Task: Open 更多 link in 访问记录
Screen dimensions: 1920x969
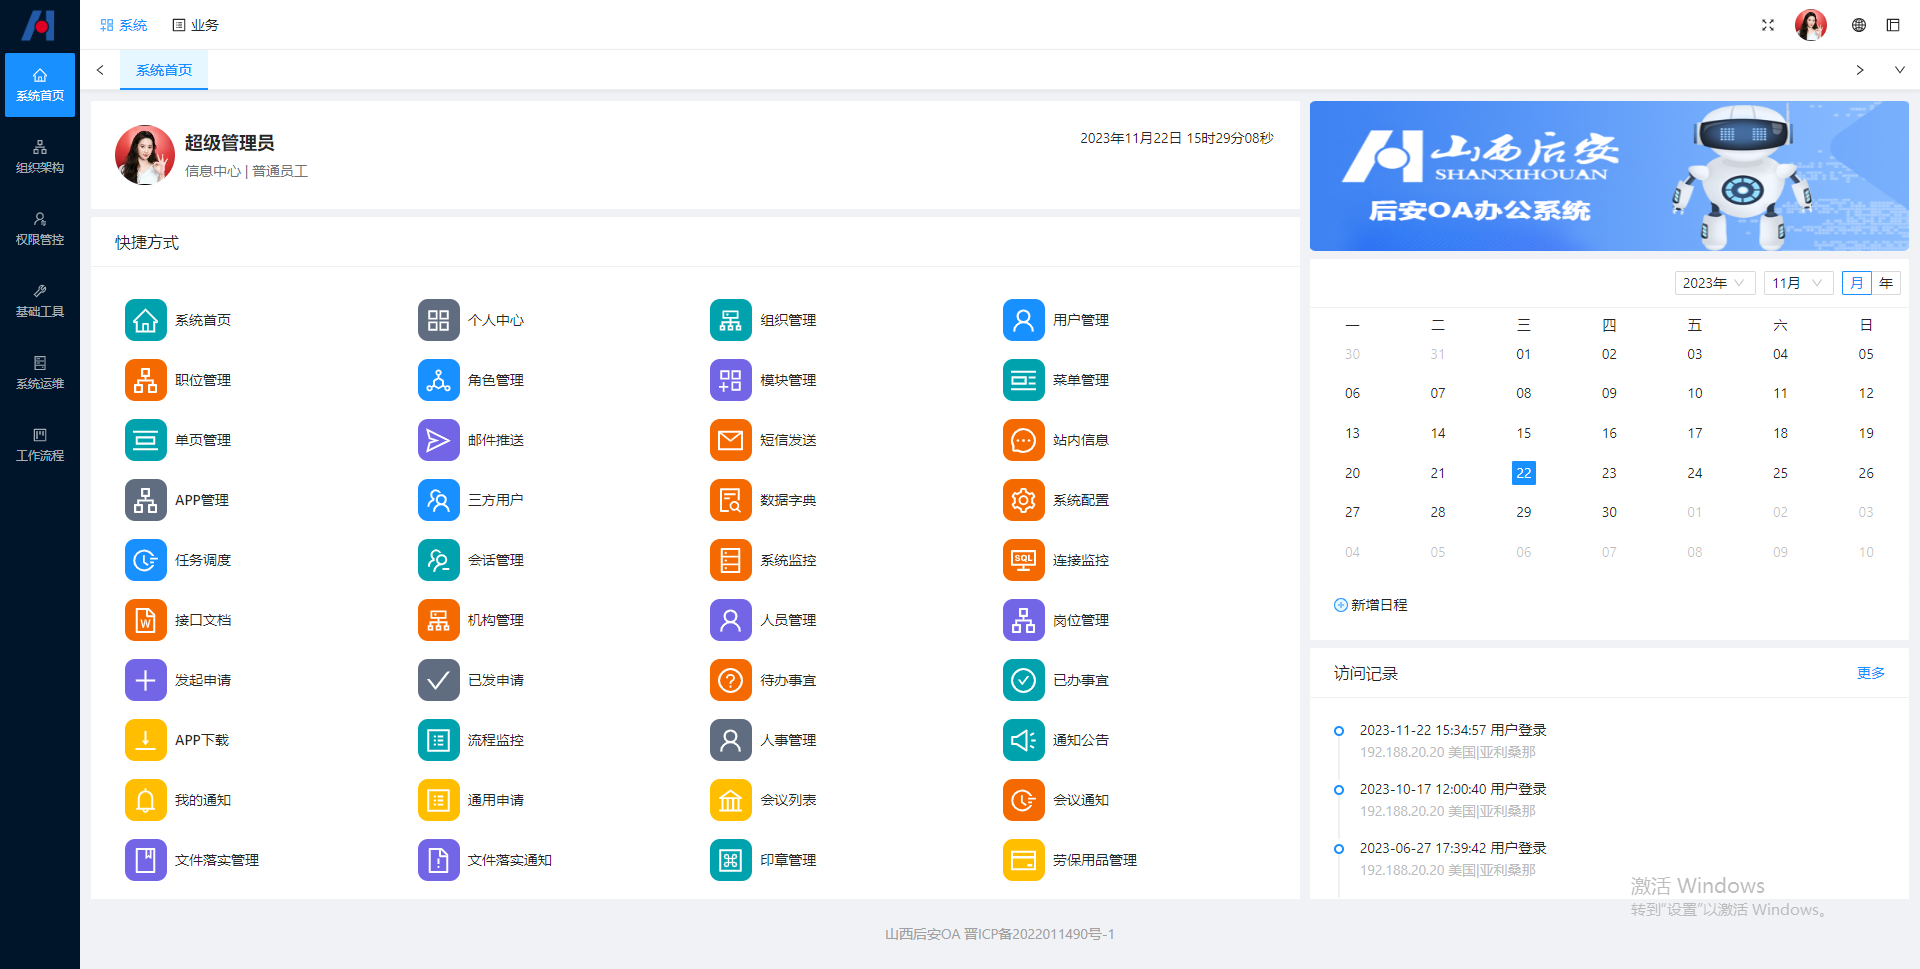Action: (1870, 673)
